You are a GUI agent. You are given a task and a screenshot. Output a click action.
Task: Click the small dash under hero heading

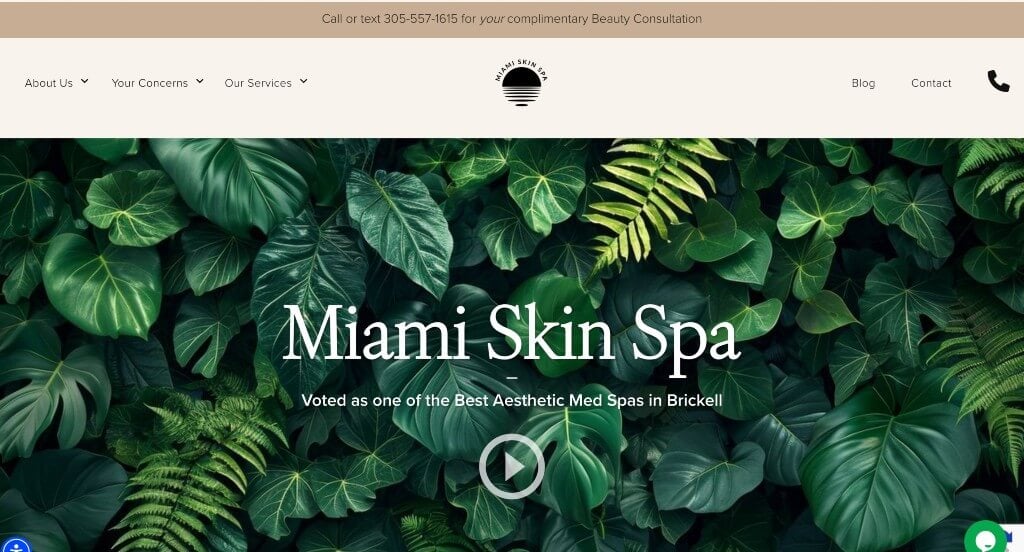click(512, 378)
